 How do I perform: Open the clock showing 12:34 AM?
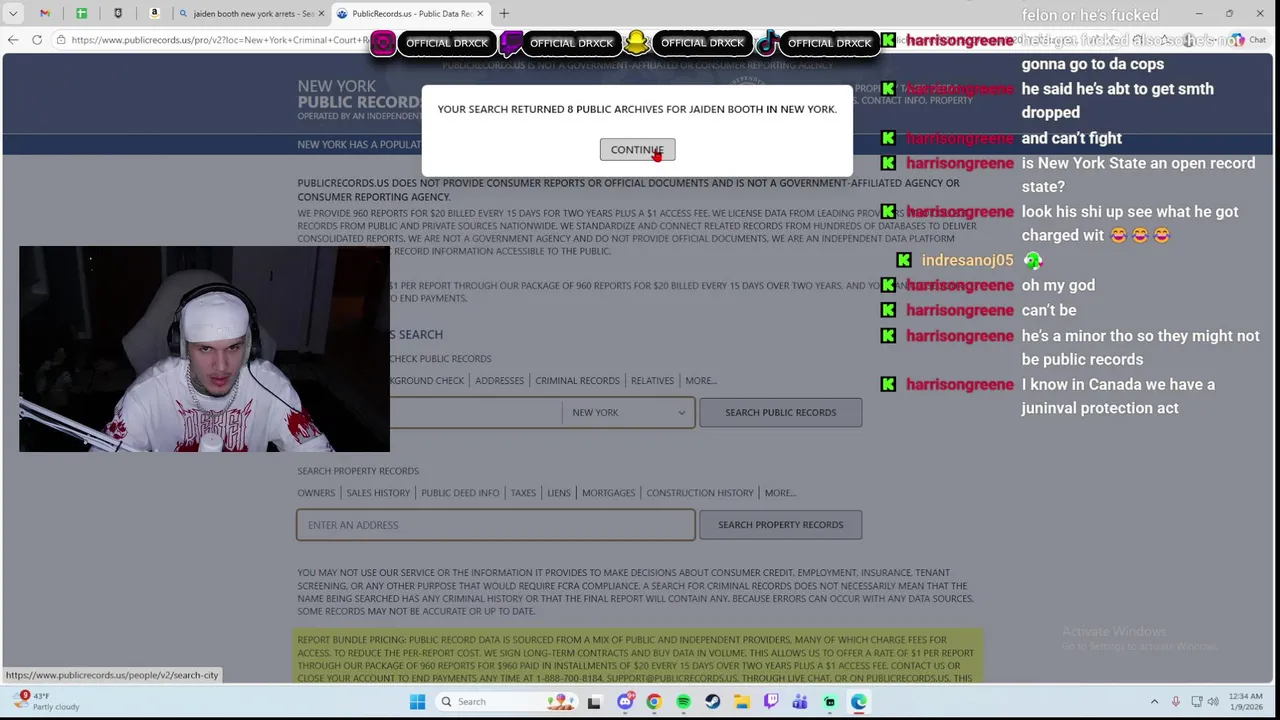(x=1248, y=701)
